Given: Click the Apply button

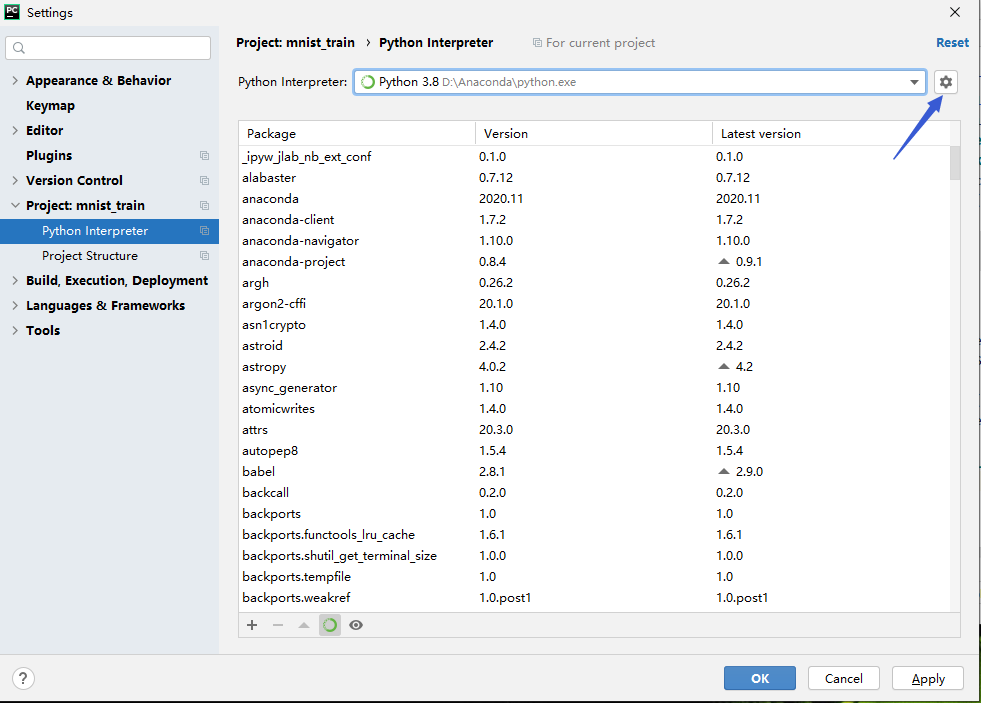Looking at the screenshot, I should tap(928, 678).
